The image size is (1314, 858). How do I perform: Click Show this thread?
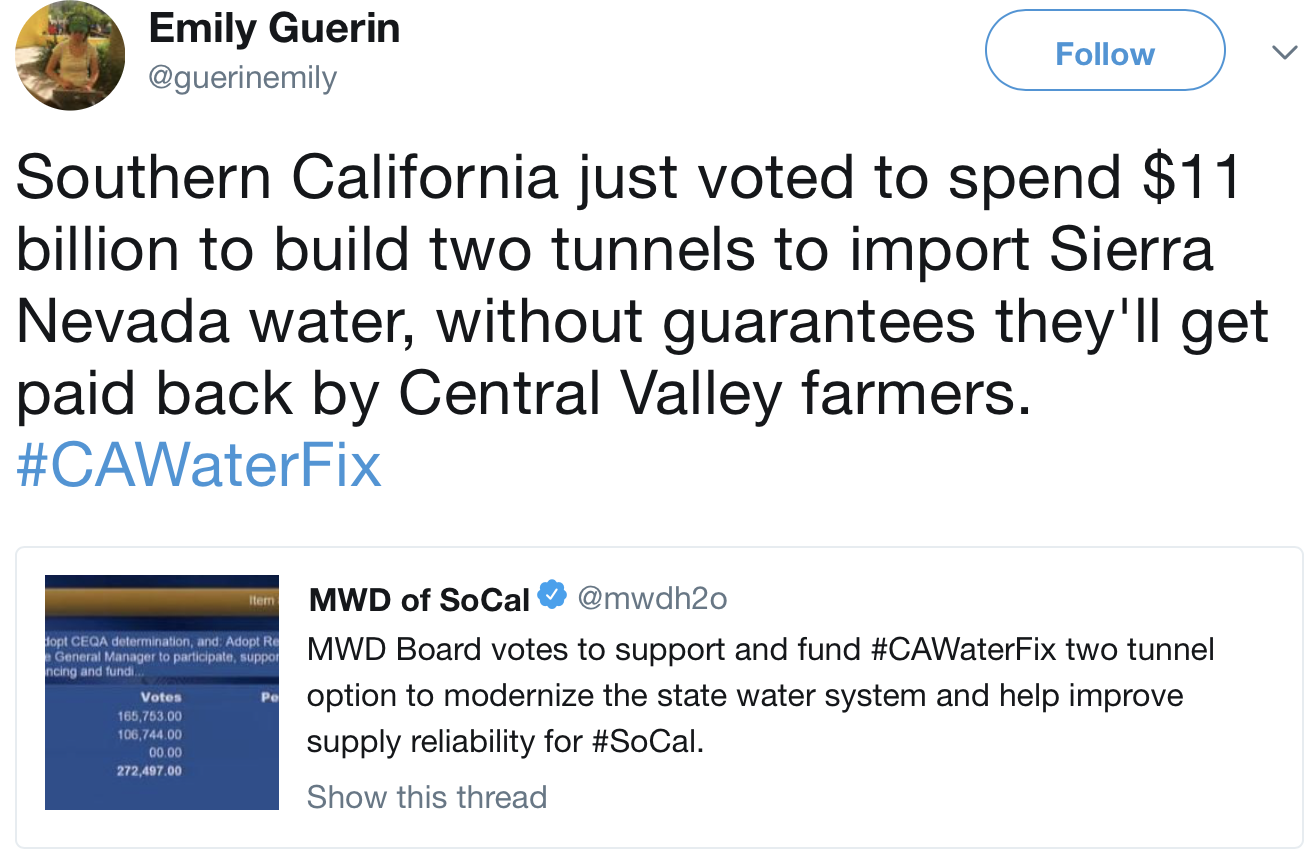coord(427,797)
